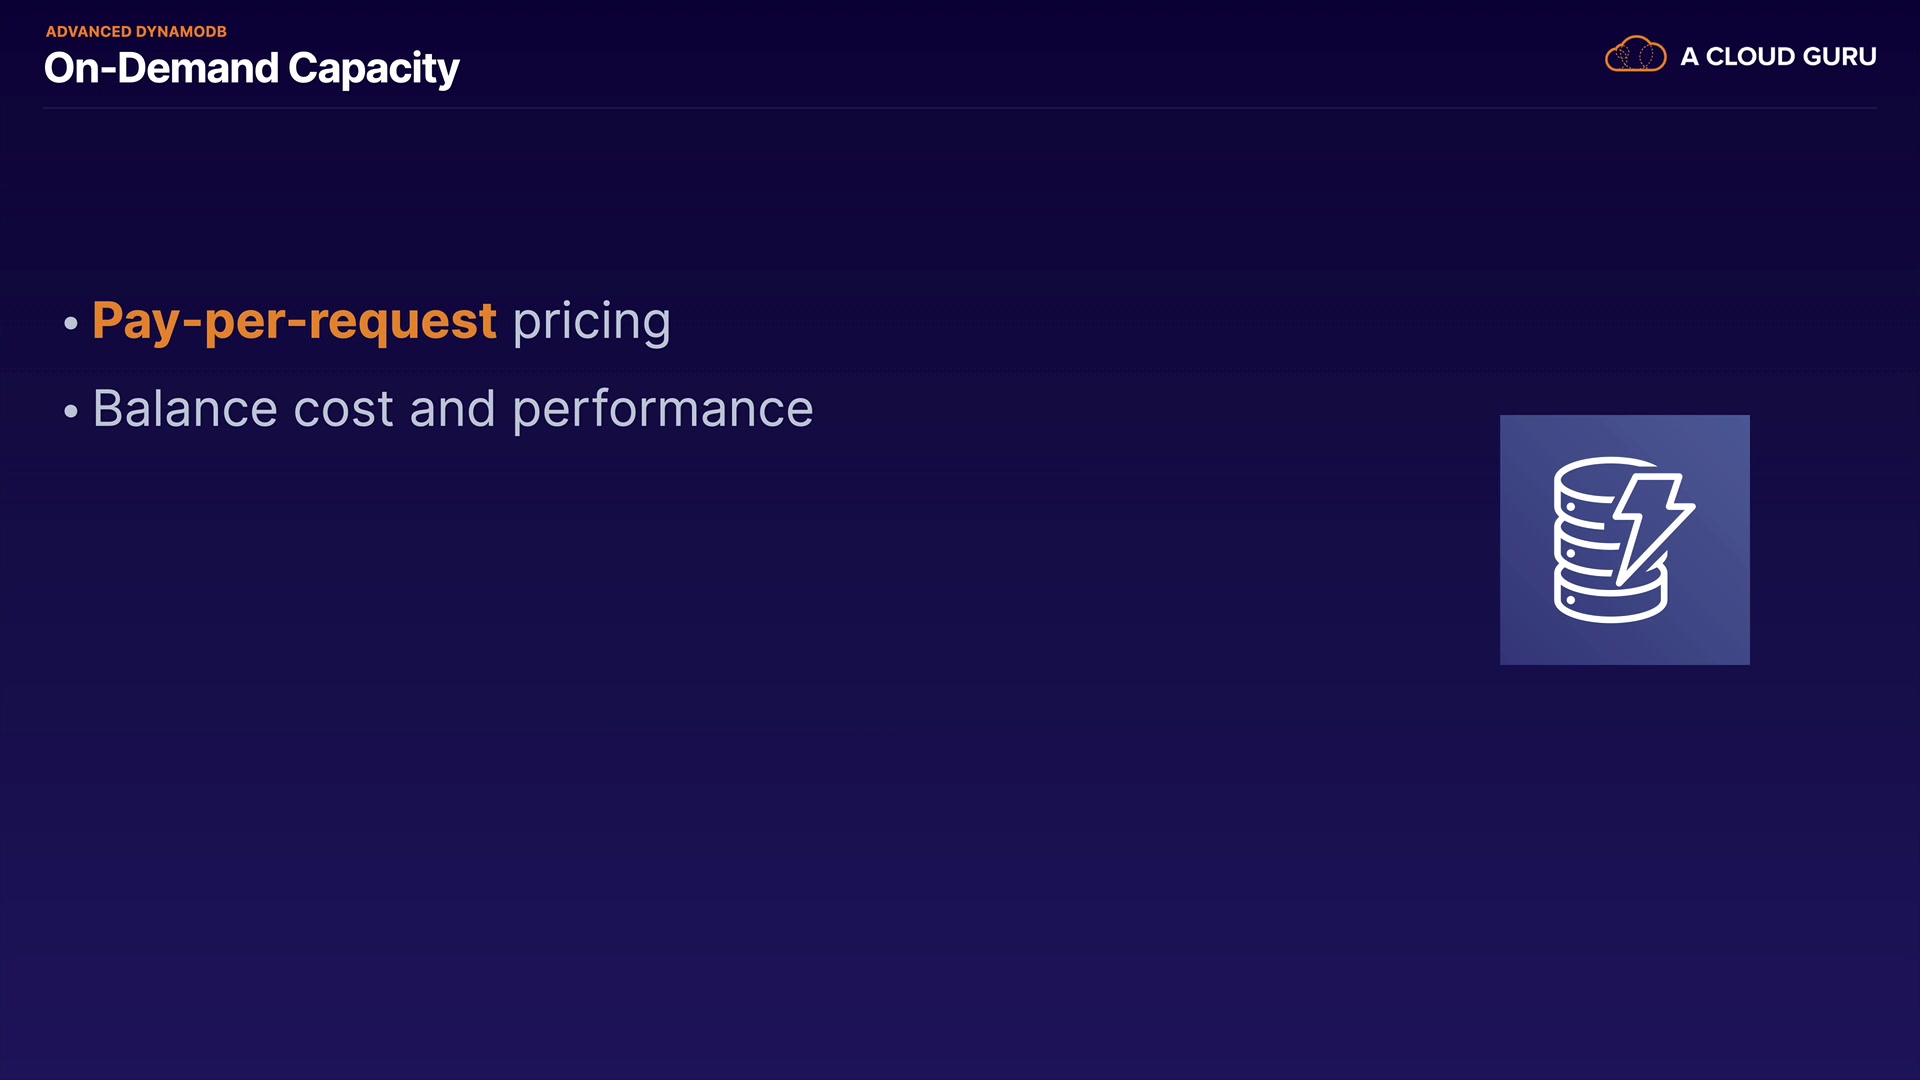Viewport: 1920px width, 1080px height.
Task: Click the orange "Pay-per-request" text
Action: 294,321
